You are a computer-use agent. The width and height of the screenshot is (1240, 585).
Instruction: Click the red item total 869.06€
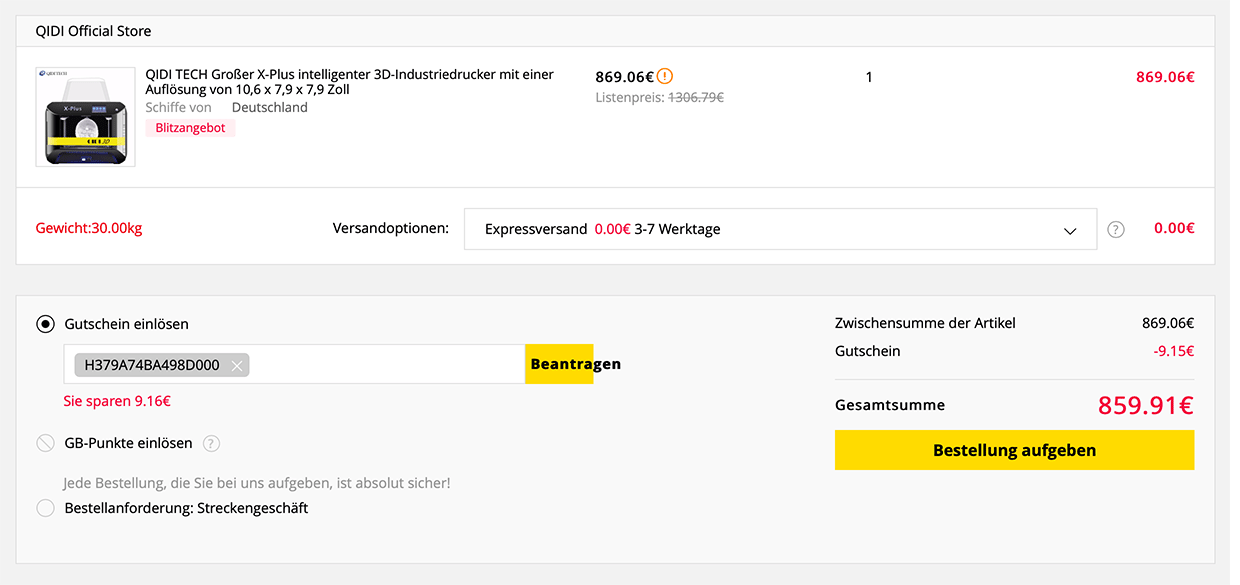coord(1165,77)
